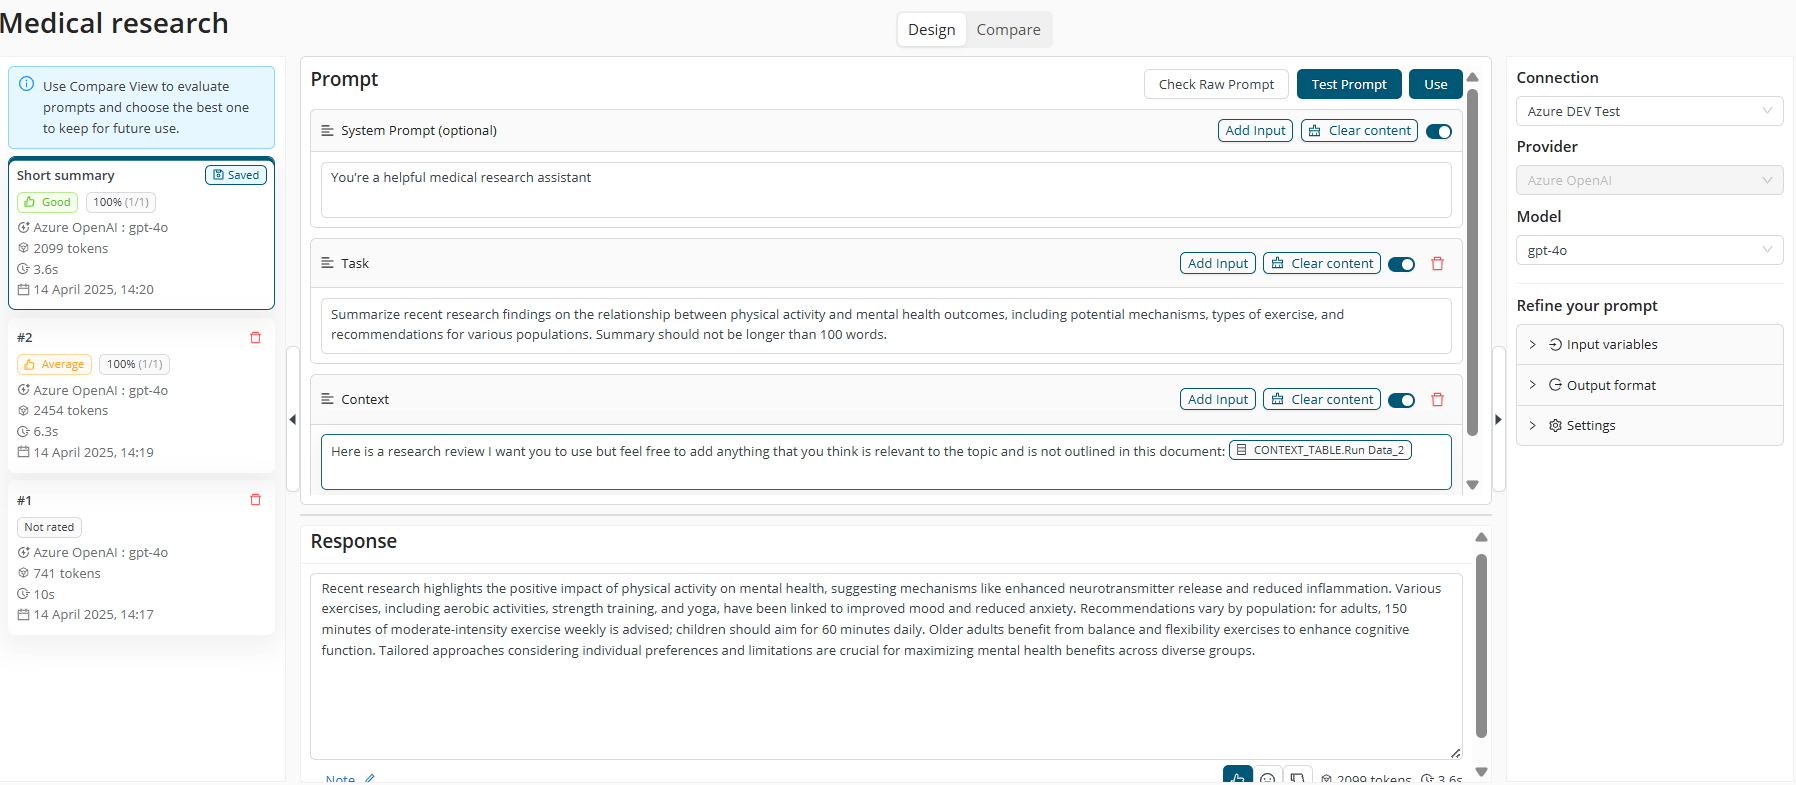Collapse the left history panel with the arrow
The width and height of the screenshot is (1796, 785).
(292, 420)
